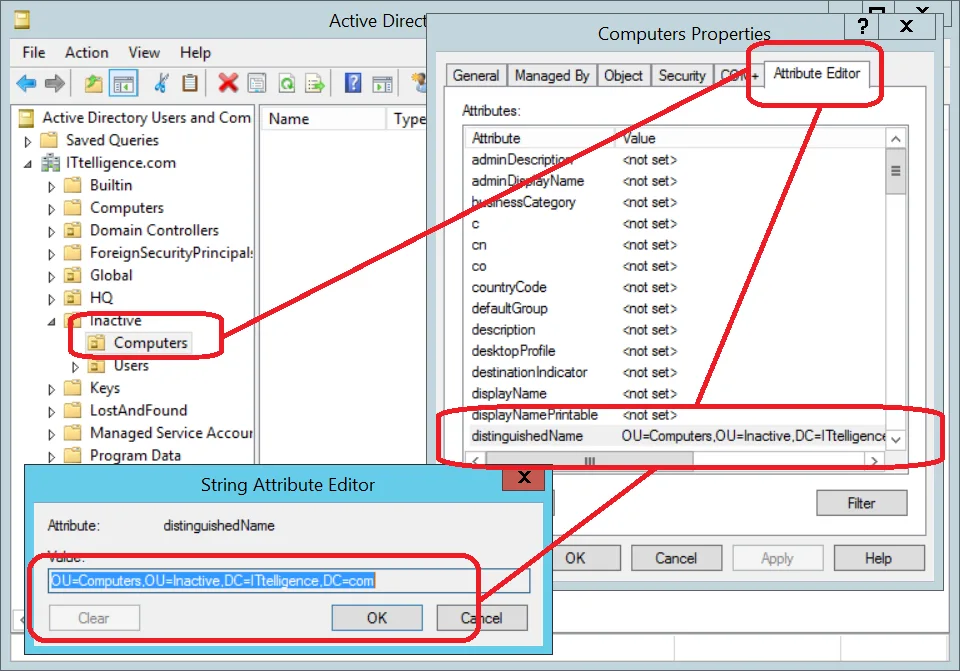Collapse the Inactive OU
Image resolution: width=960 pixels, height=671 pixels.
click(51, 321)
